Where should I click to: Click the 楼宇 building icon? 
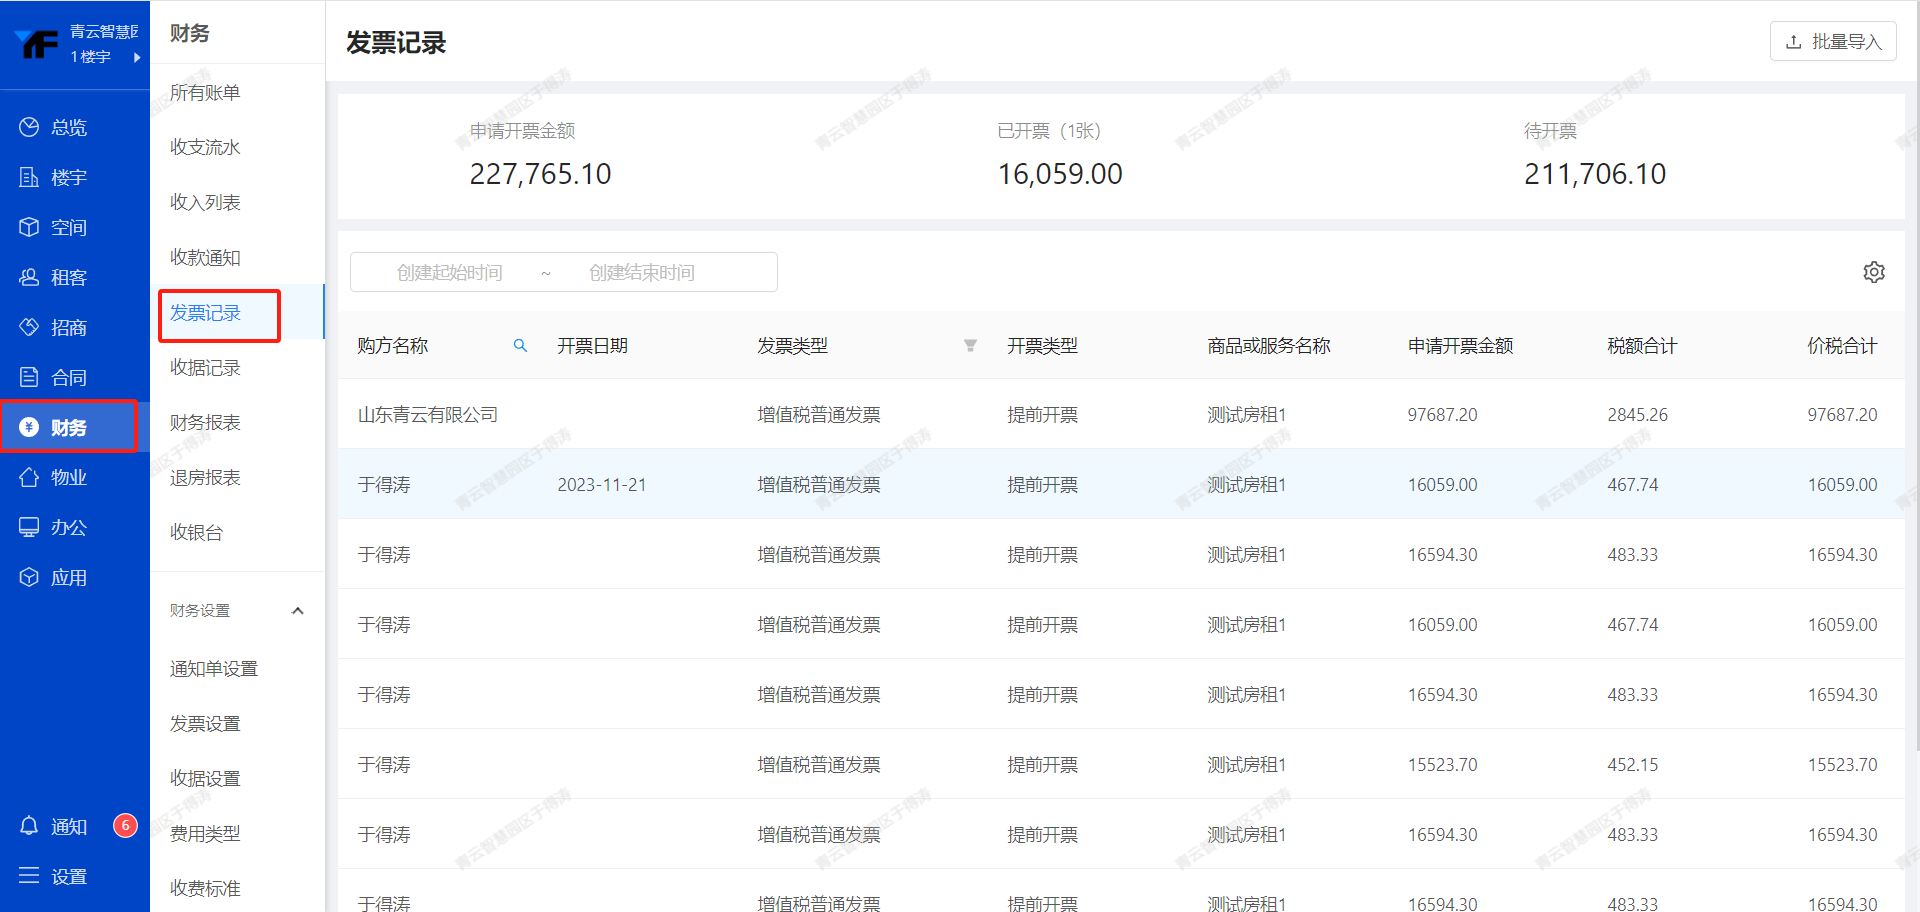point(29,177)
